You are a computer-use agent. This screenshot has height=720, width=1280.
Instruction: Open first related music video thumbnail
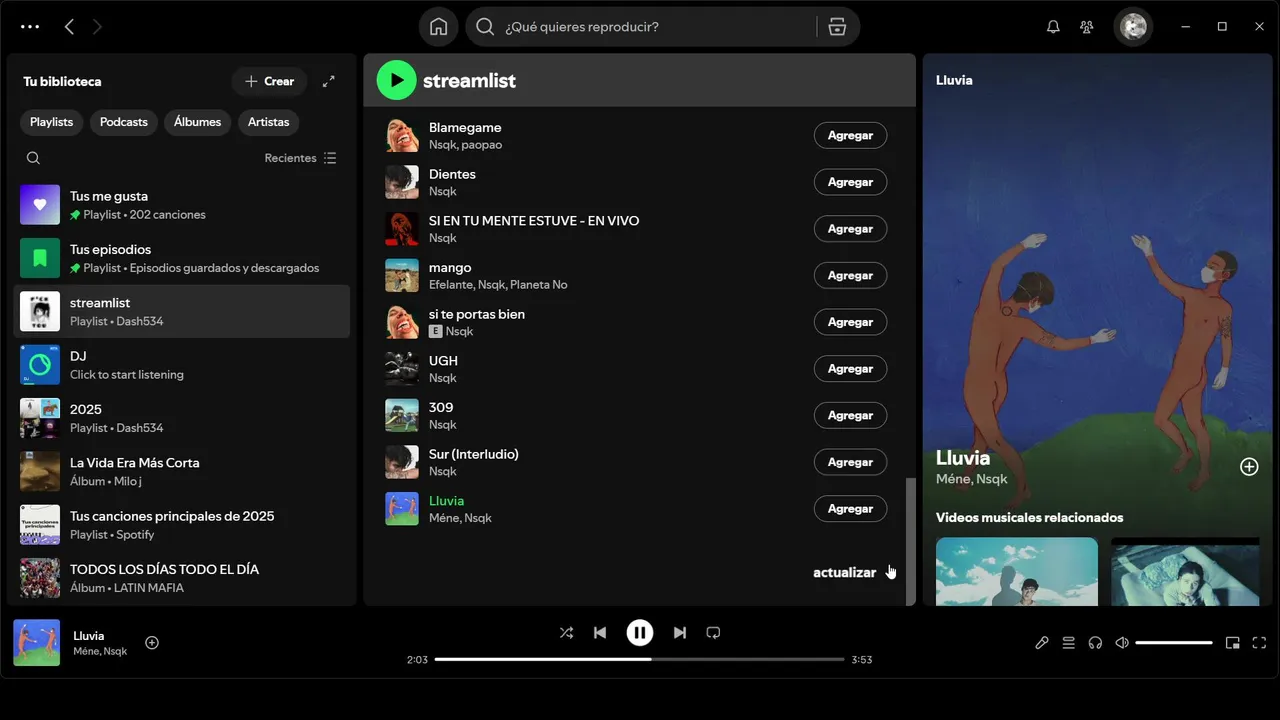1017,571
